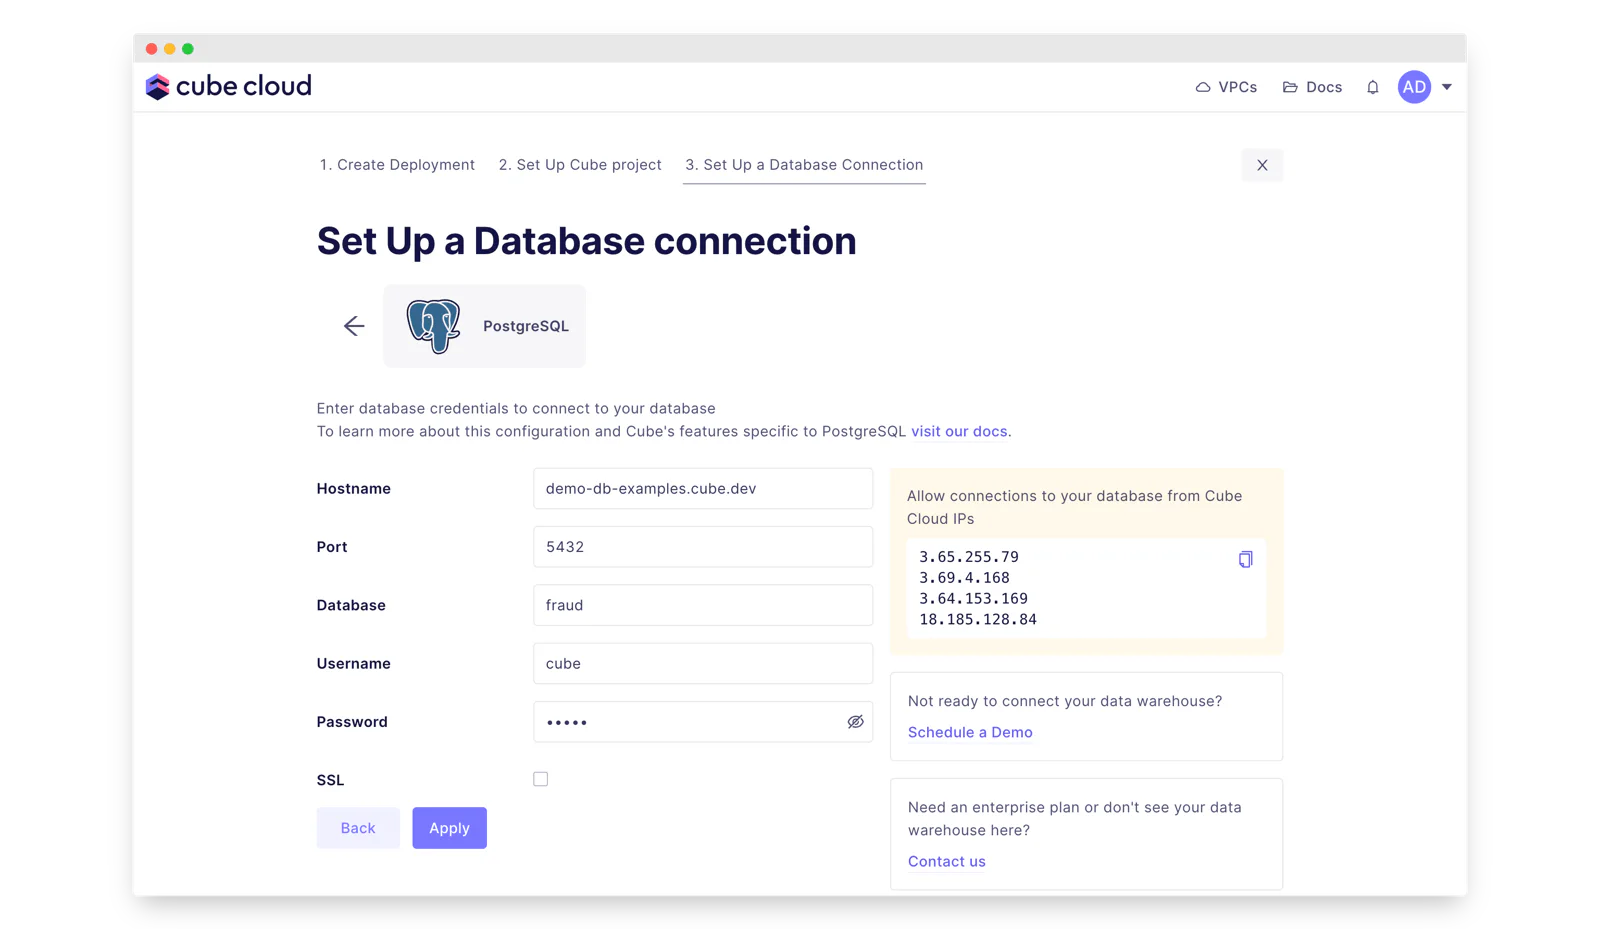Viewport: 1600px width, 929px height.
Task: Select step 3. Set Up a Database Connection
Action: coord(804,165)
